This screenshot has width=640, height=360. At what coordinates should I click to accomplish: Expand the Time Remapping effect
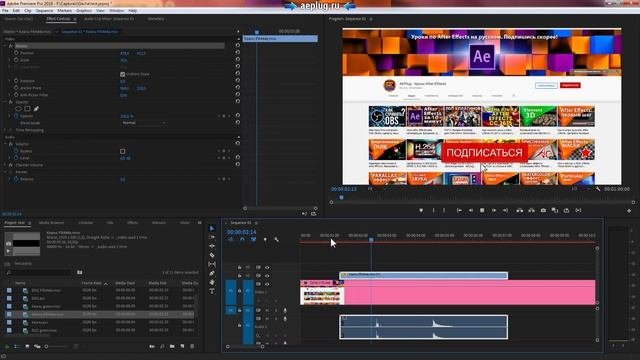(x=5, y=130)
